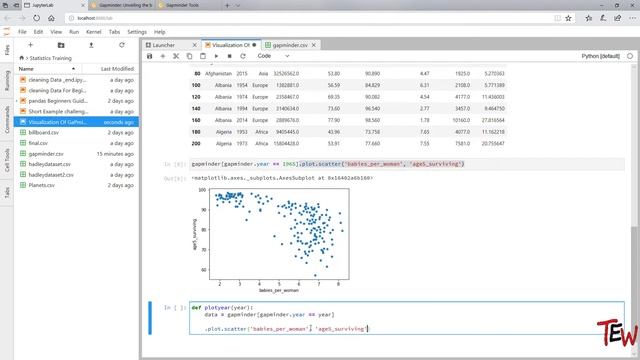
Task: Insert a cell below with plus icon
Action: click(x=163, y=56)
